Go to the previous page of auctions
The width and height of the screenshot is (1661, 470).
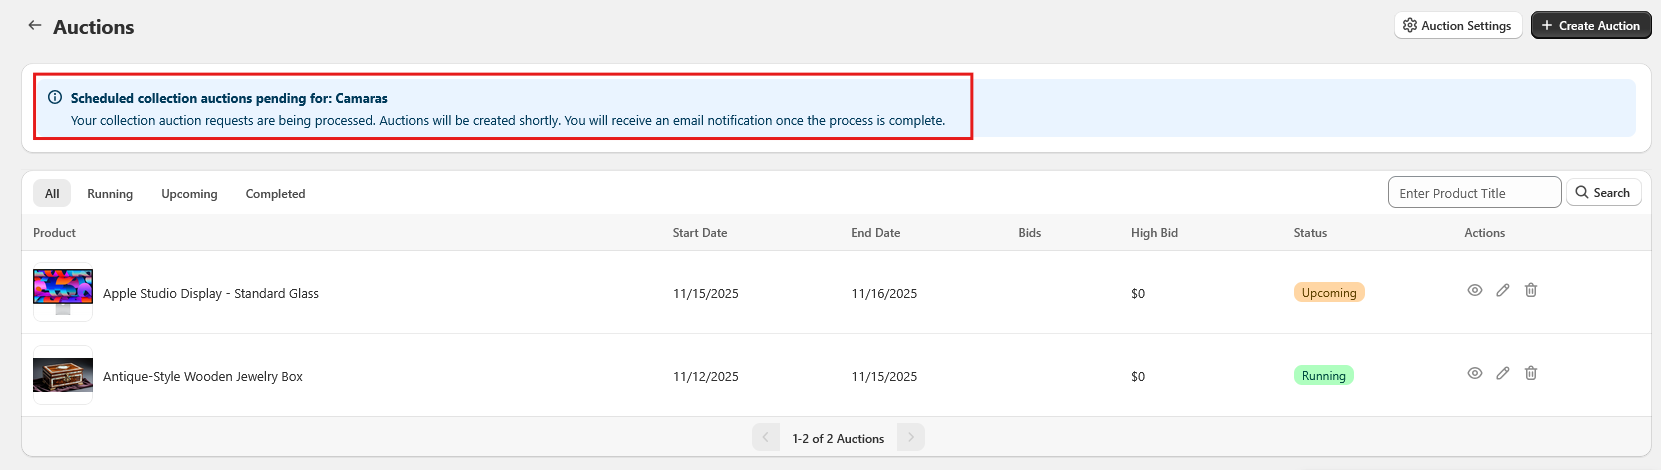[x=766, y=438]
